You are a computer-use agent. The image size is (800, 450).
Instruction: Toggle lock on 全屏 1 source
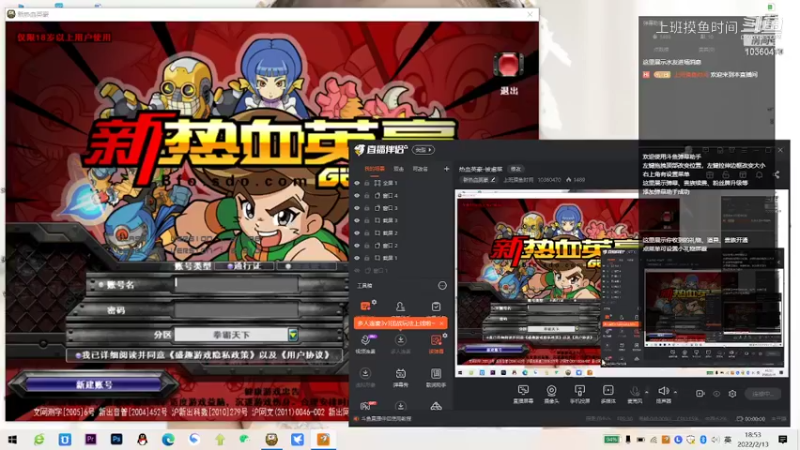coord(367,183)
